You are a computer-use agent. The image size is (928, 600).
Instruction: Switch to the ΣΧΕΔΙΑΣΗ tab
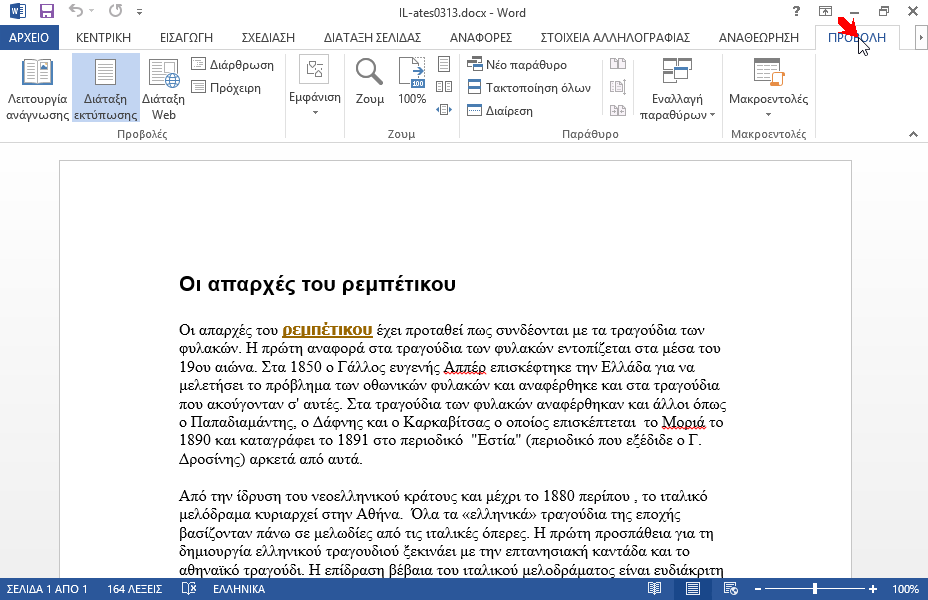click(268, 37)
